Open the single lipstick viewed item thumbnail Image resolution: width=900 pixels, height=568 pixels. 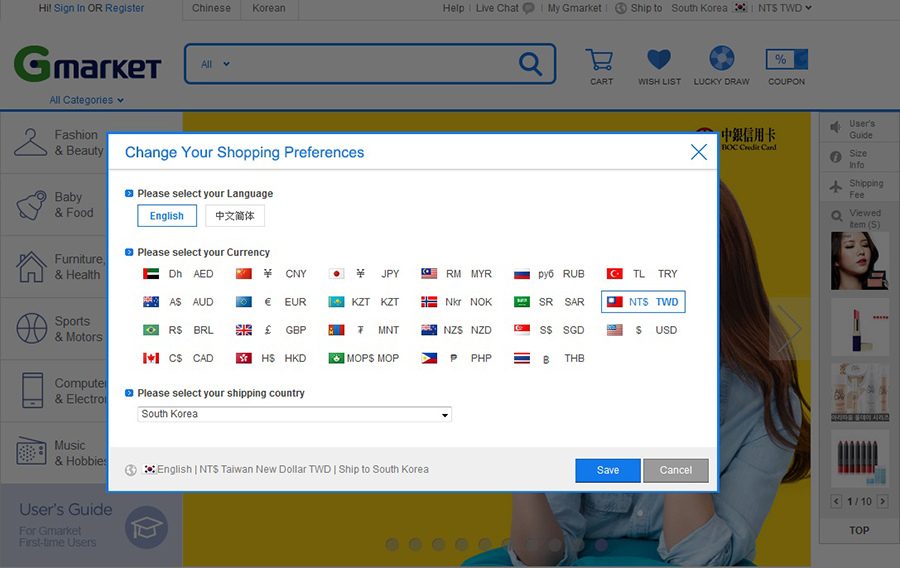pyautogui.click(x=859, y=327)
